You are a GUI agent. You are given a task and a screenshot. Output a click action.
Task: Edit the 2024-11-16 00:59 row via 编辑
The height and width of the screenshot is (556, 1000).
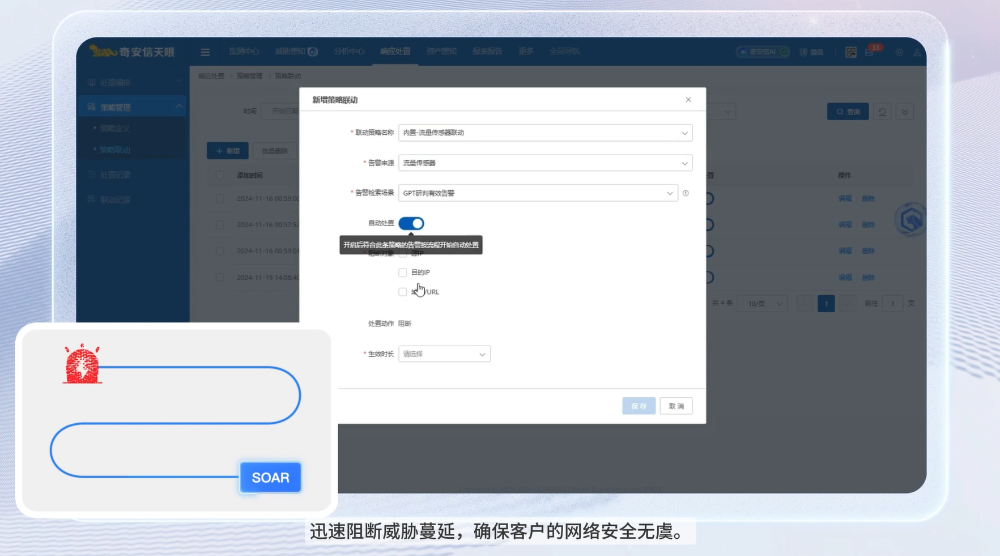[845, 199]
